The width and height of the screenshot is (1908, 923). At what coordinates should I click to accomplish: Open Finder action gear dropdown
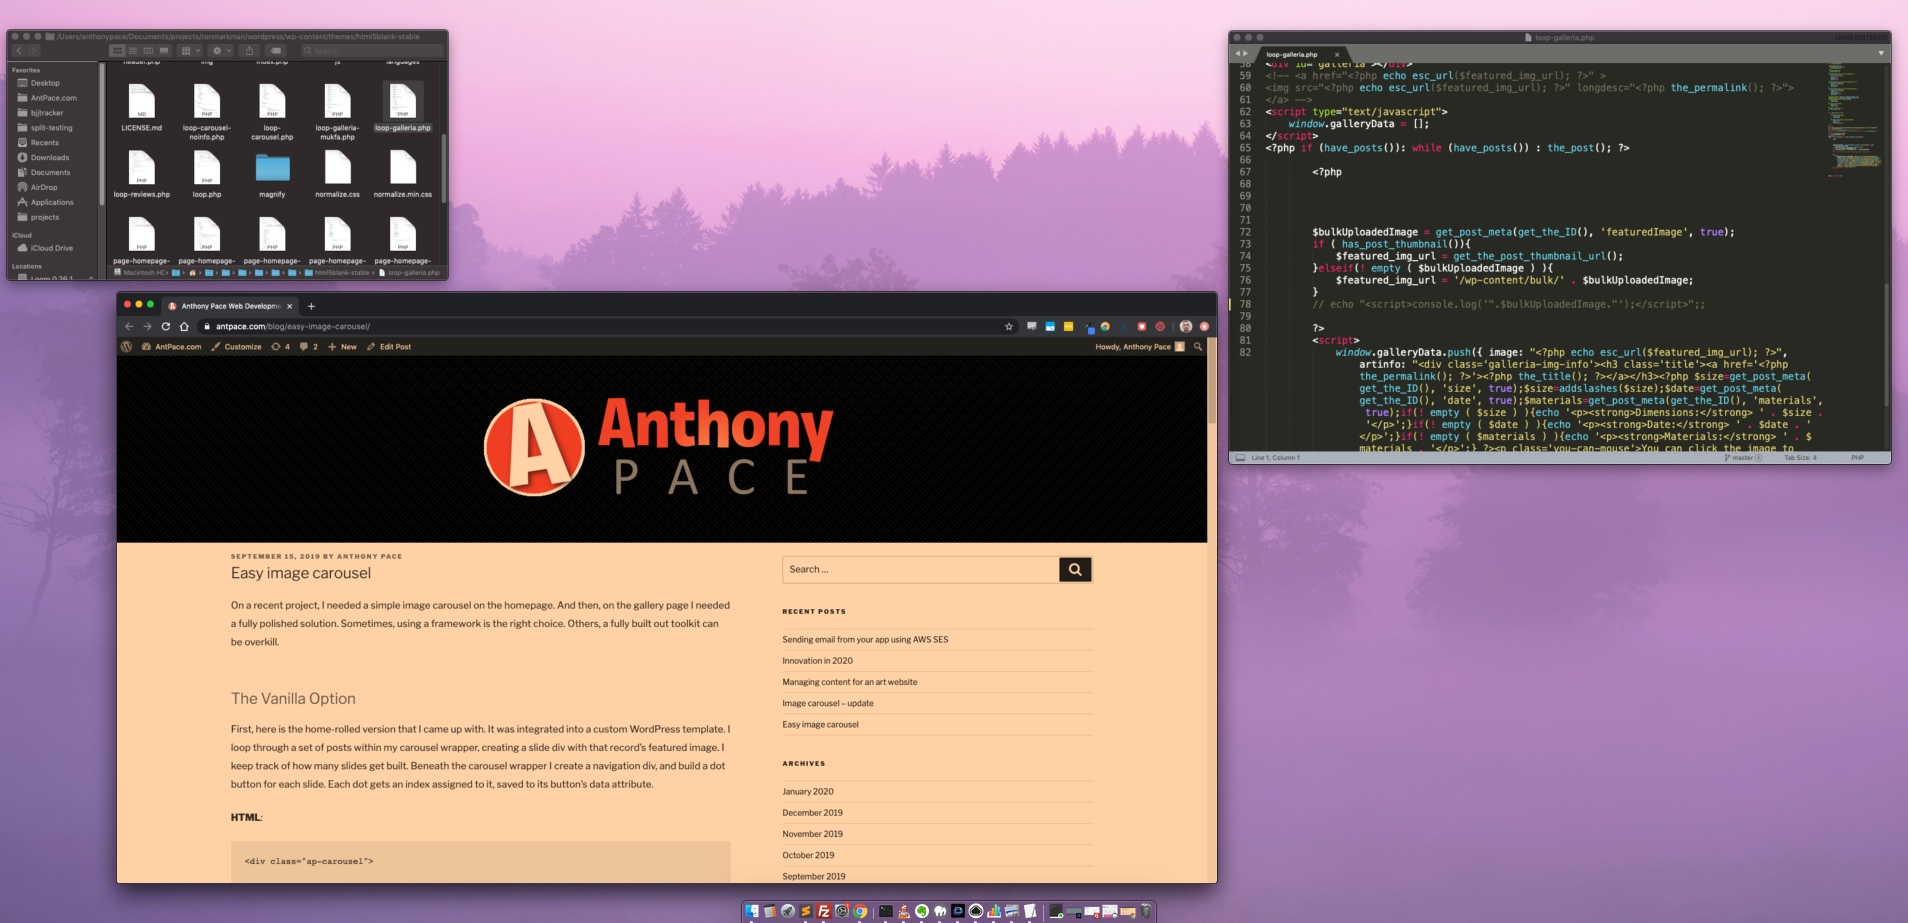222,50
